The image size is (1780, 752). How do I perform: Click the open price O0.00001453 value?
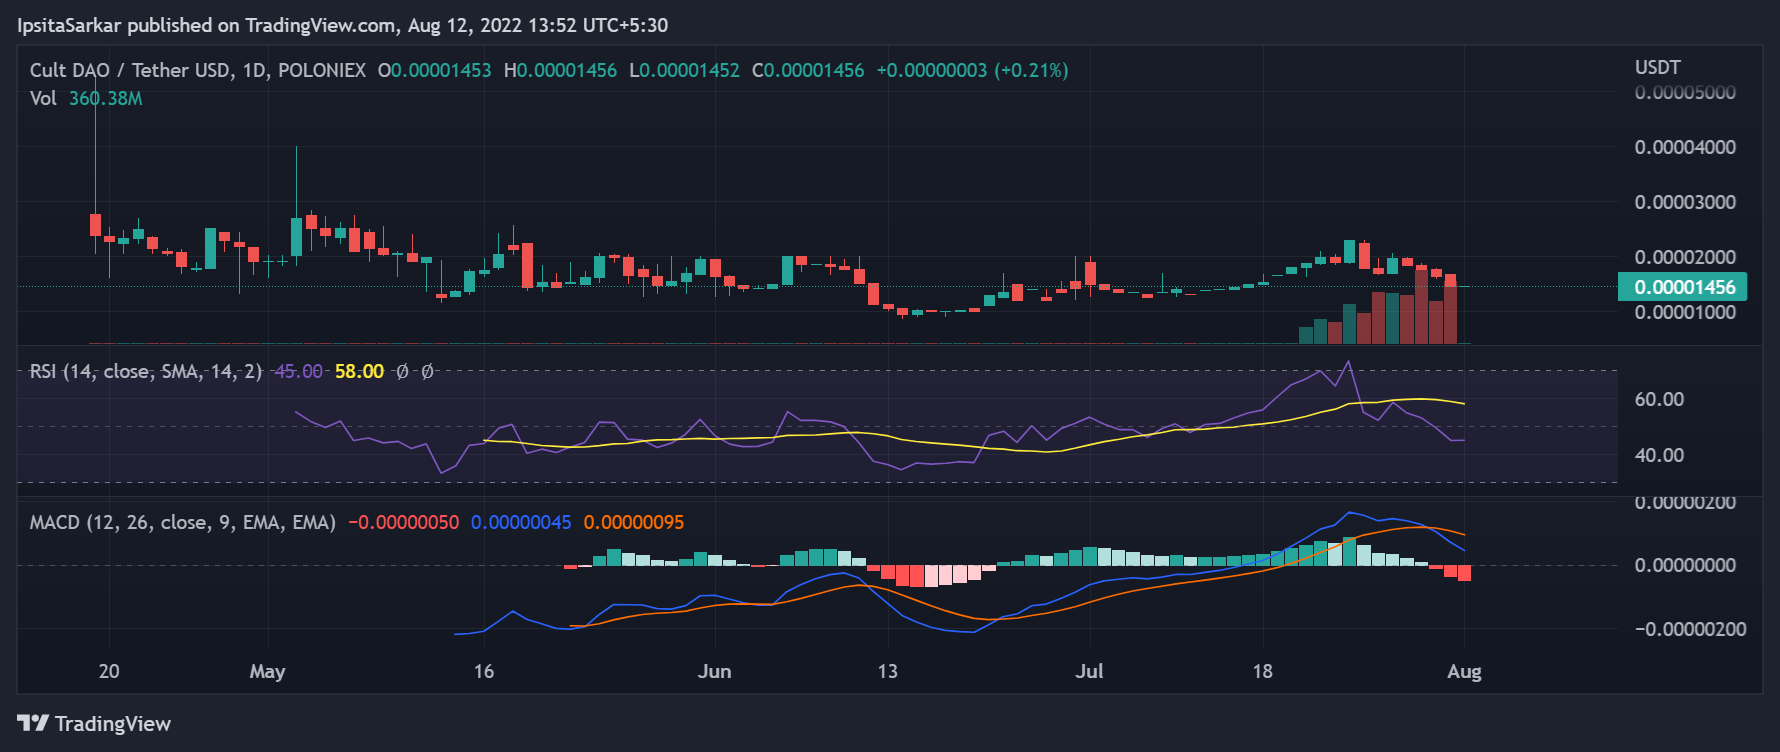click(x=435, y=70)
